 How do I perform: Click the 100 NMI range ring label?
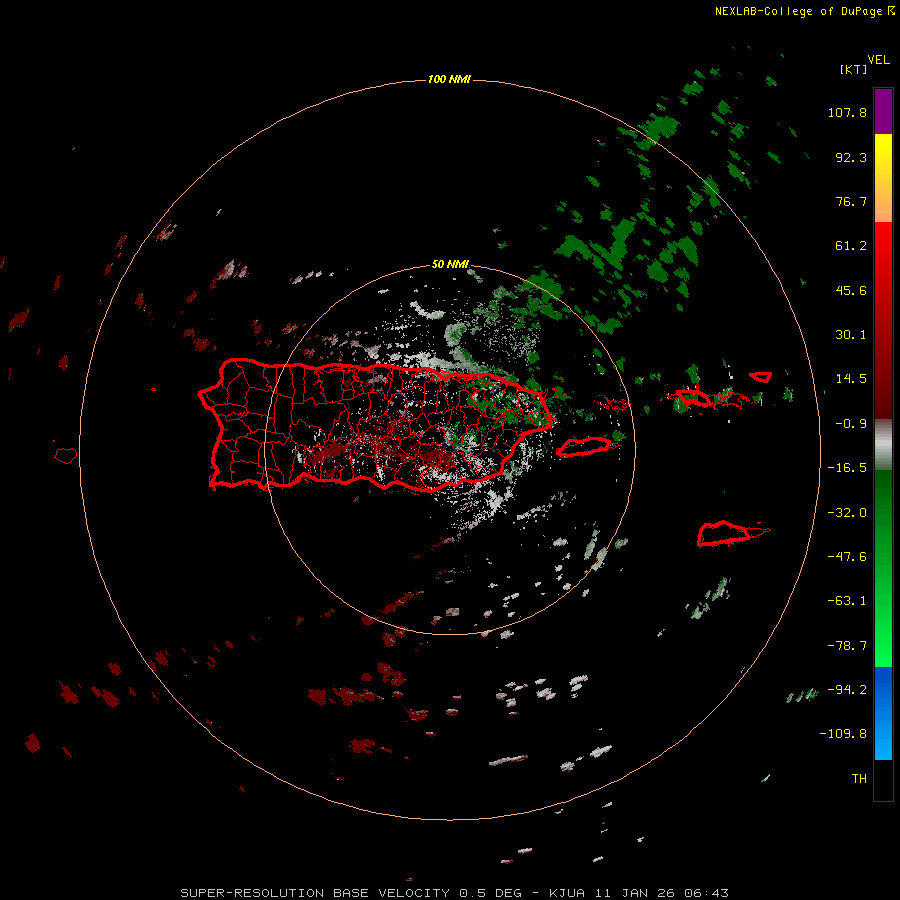[449, 79]
